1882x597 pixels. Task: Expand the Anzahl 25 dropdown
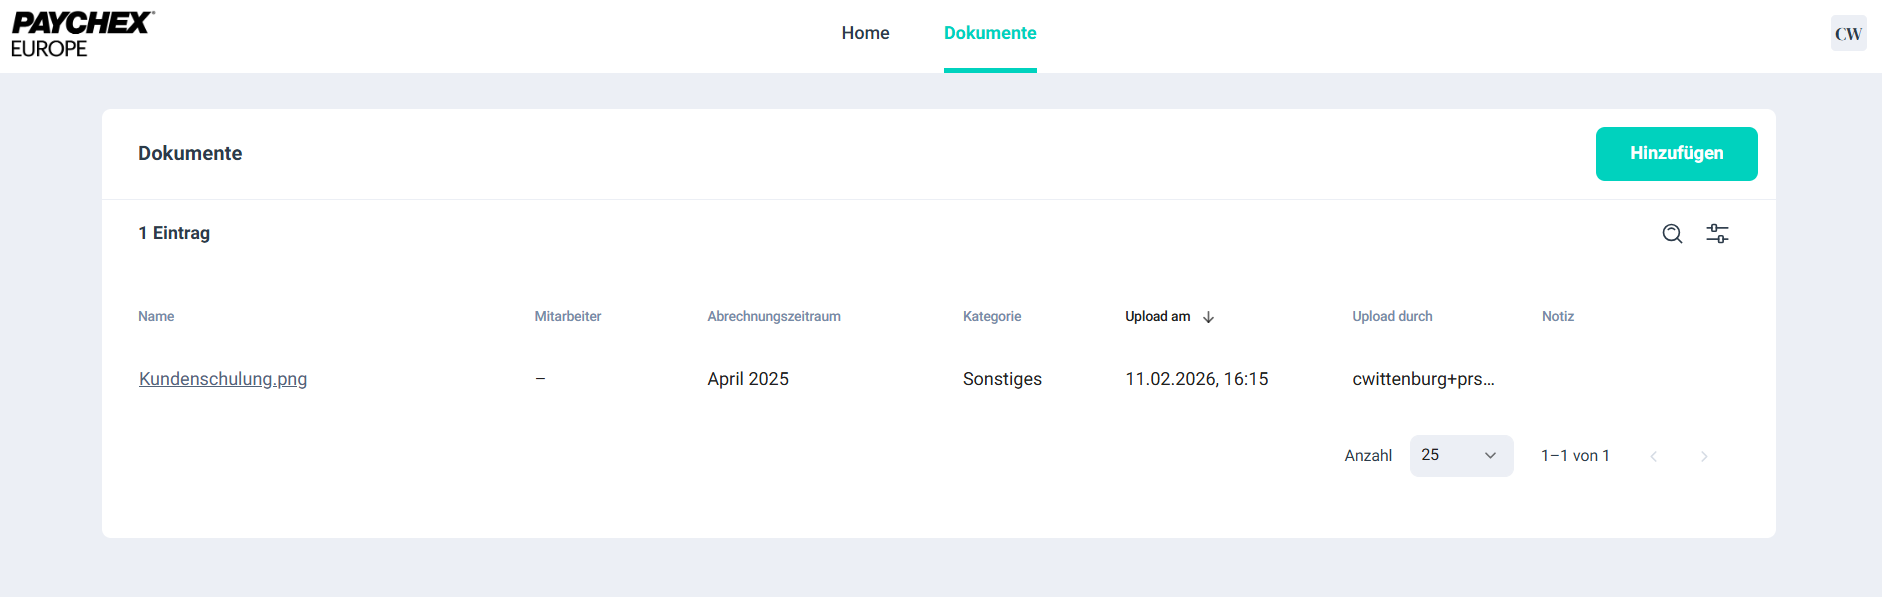[x=1460, y=456]
